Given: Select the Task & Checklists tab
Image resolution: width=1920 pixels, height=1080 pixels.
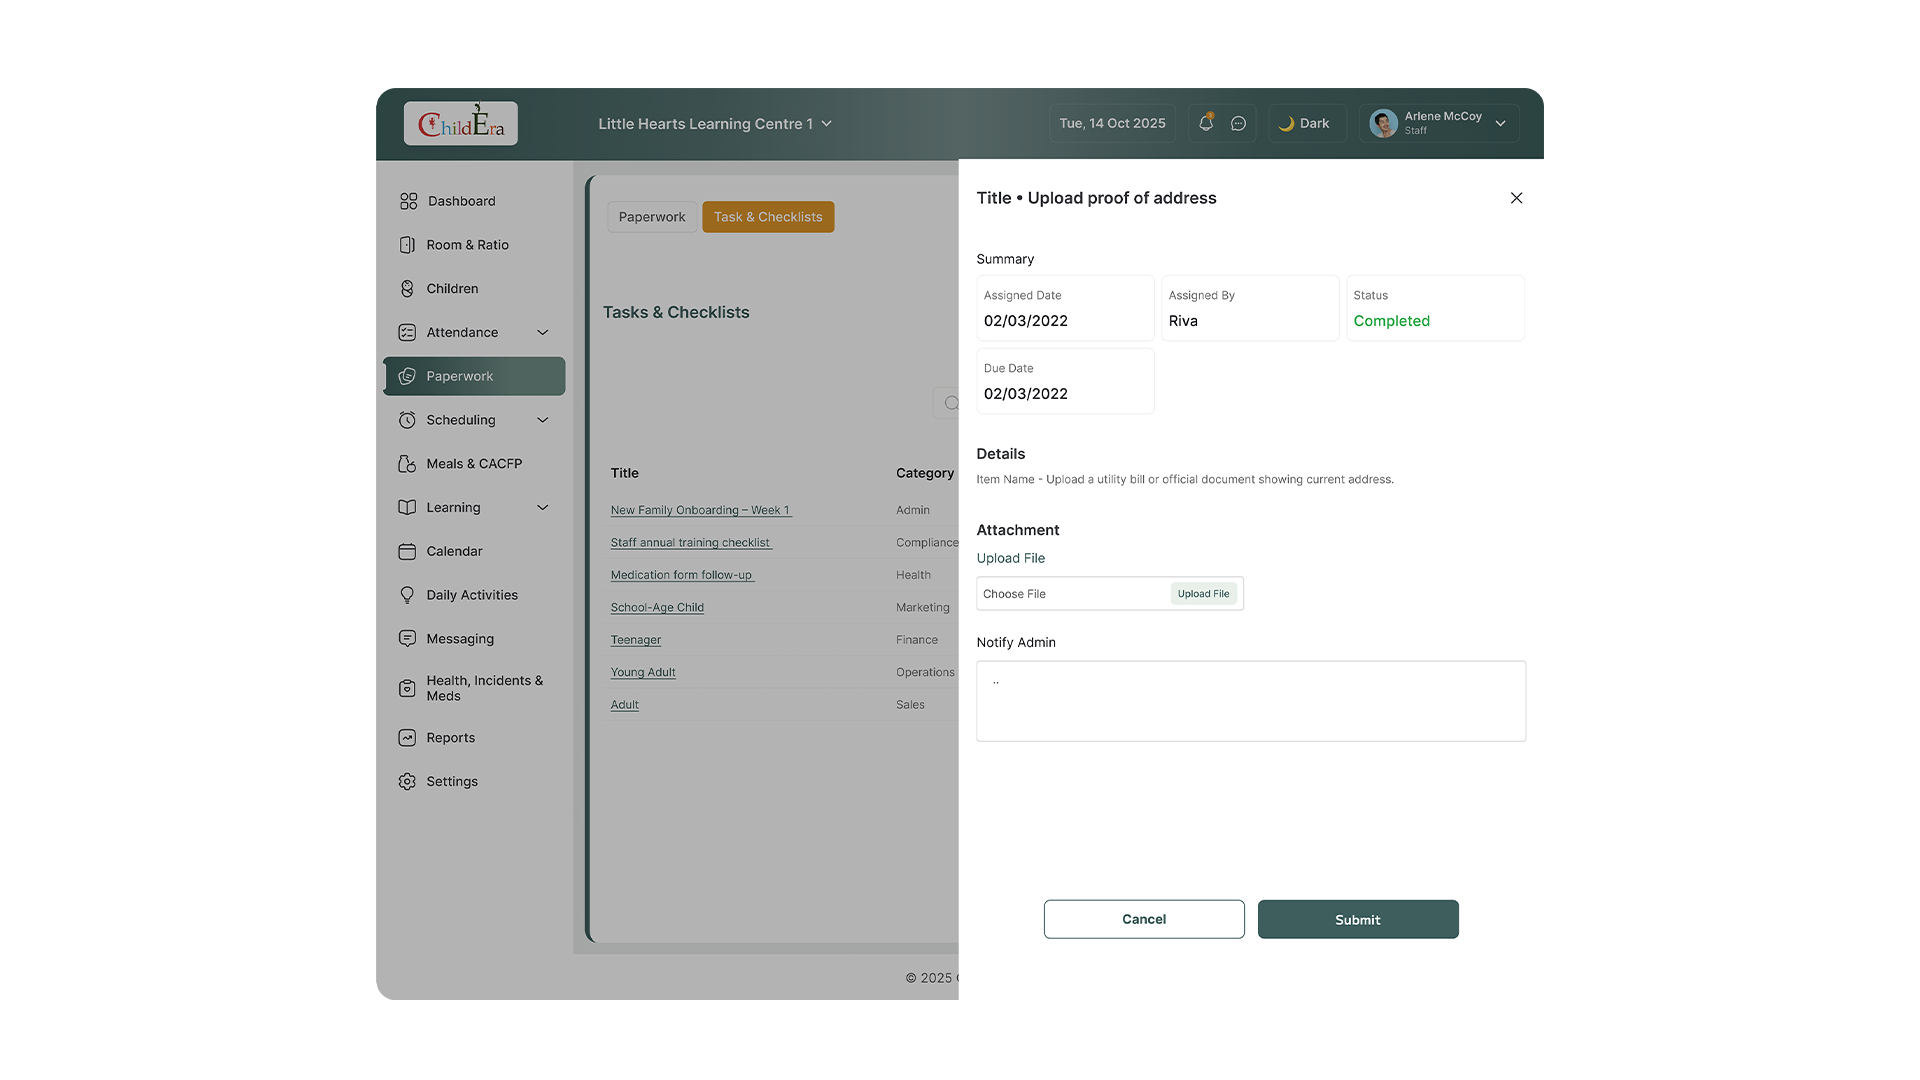Looking at the screenshot, I should tap(768, 217).
